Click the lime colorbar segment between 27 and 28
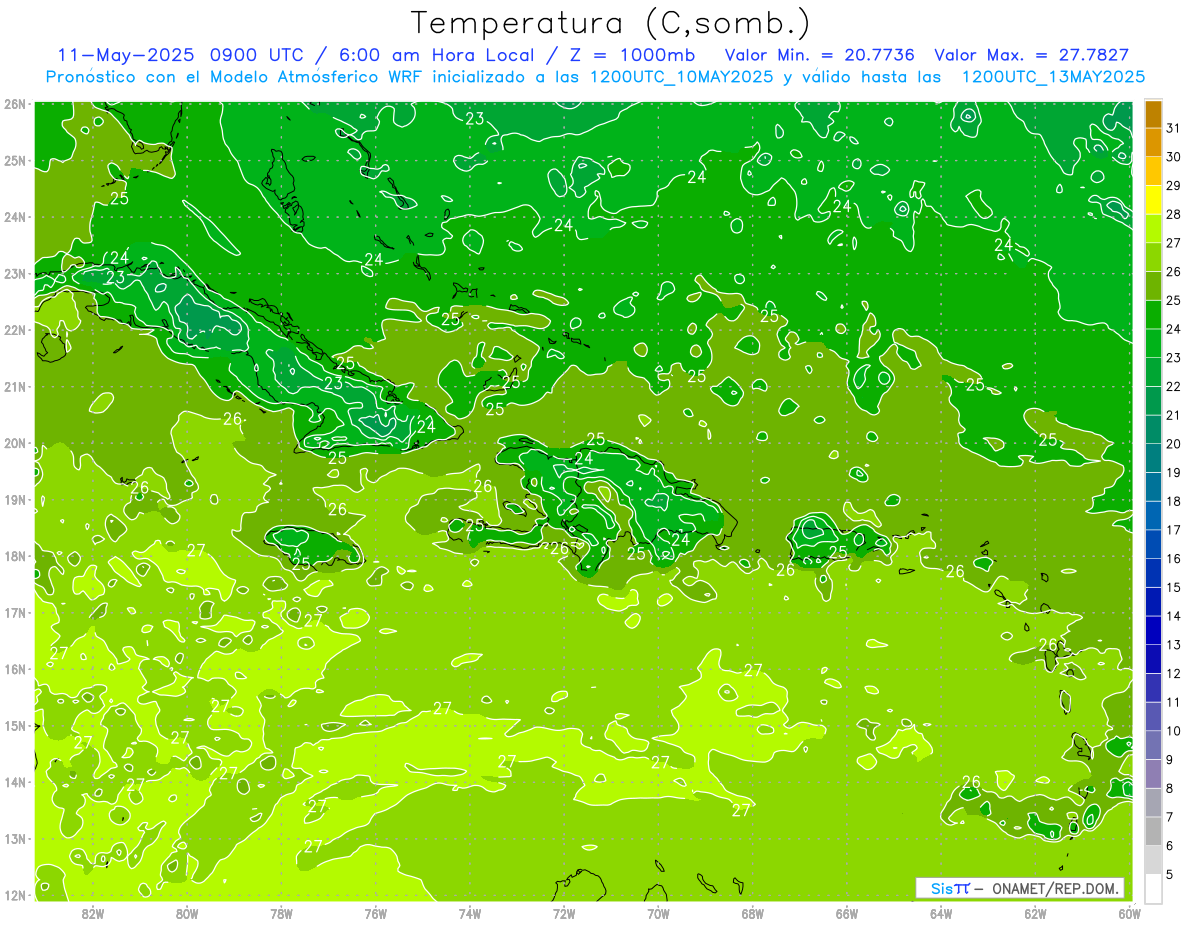The width and height of the screenshot is (1200, 927). coord(1153,229)
